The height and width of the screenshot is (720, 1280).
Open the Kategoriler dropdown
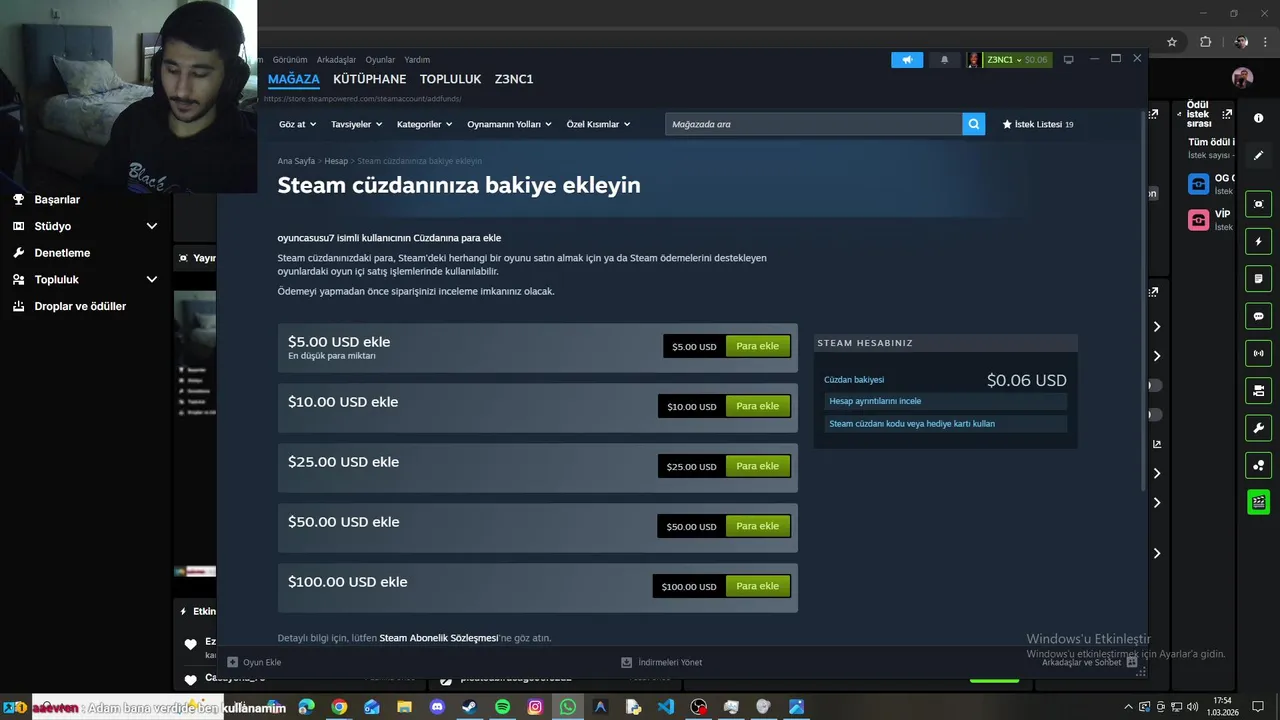(x=424, y=124)
